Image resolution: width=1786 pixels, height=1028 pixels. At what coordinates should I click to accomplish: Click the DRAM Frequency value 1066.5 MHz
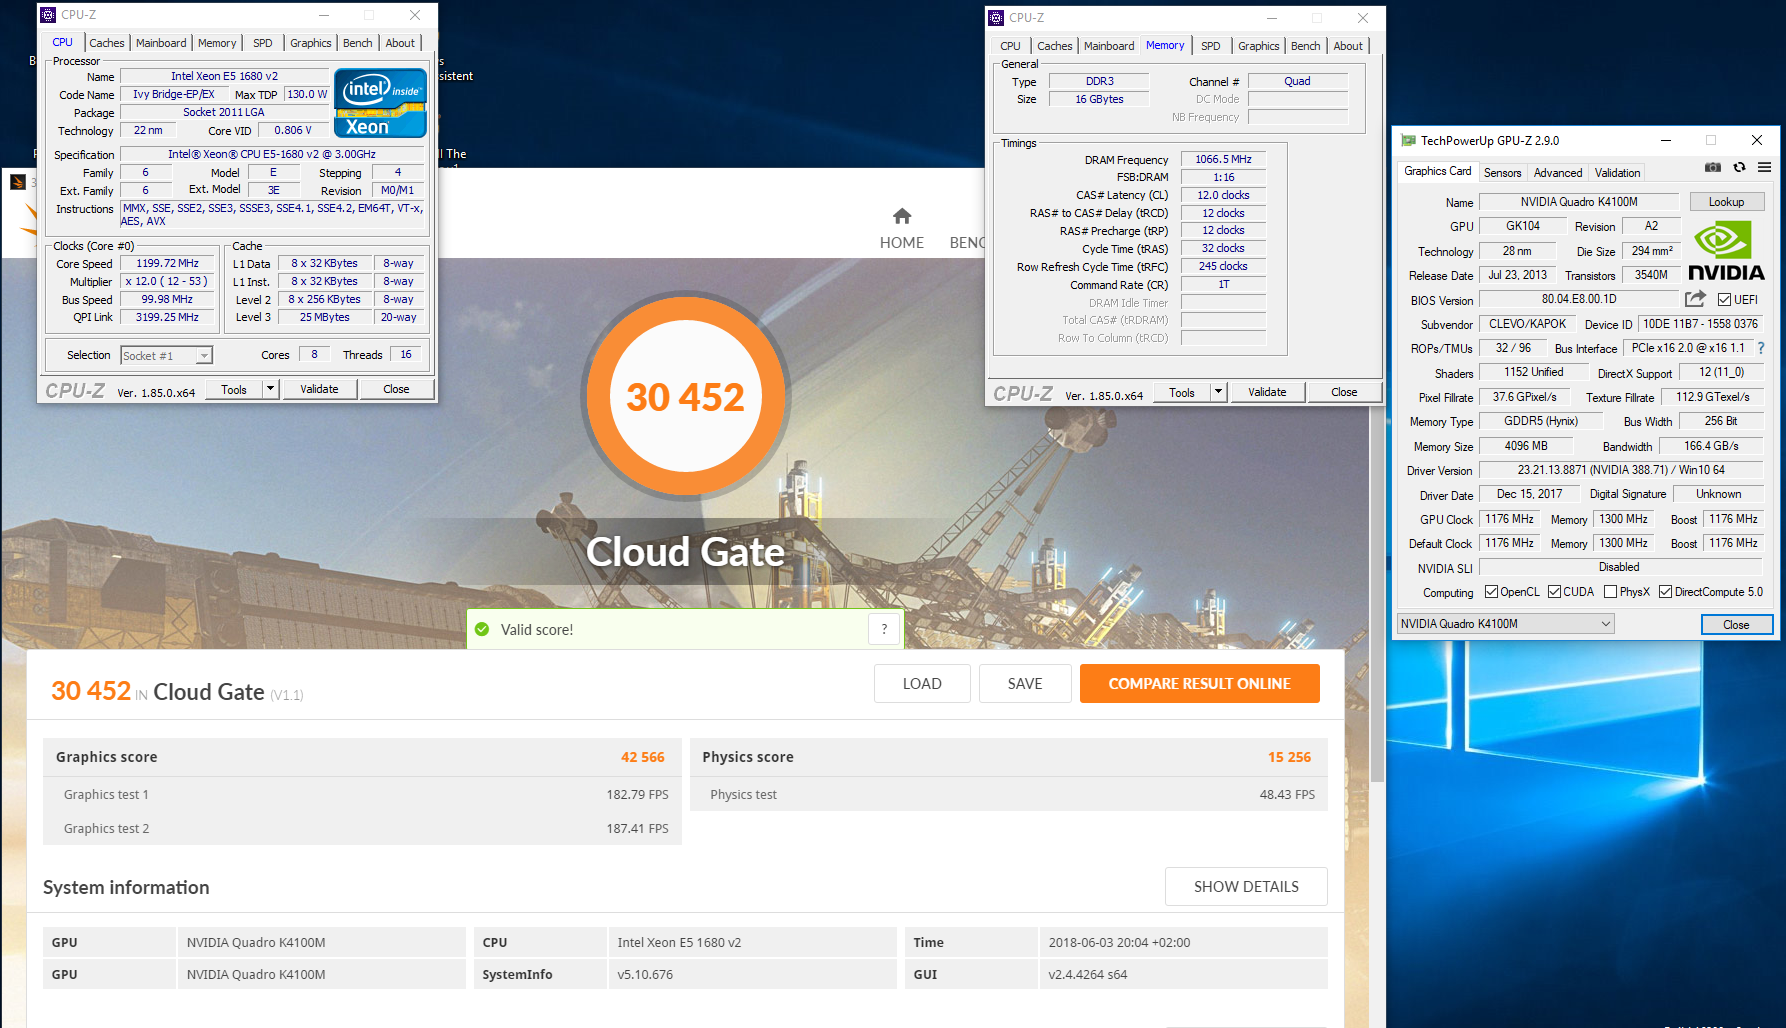(x=1223, y=159)
